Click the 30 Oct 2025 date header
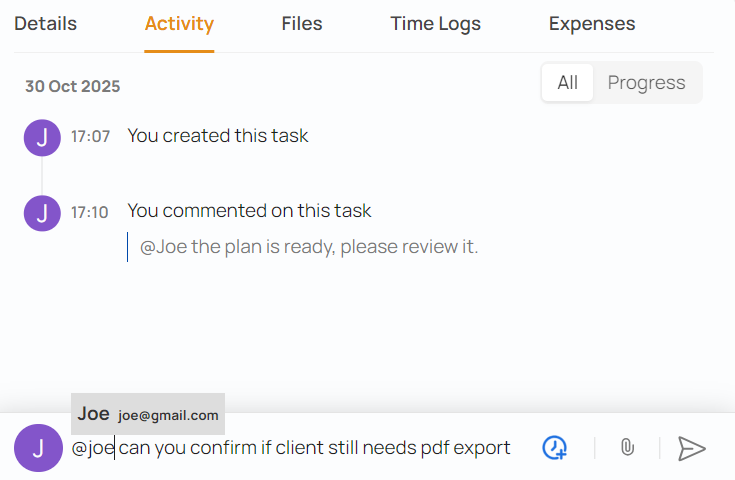 pos(72,87)
